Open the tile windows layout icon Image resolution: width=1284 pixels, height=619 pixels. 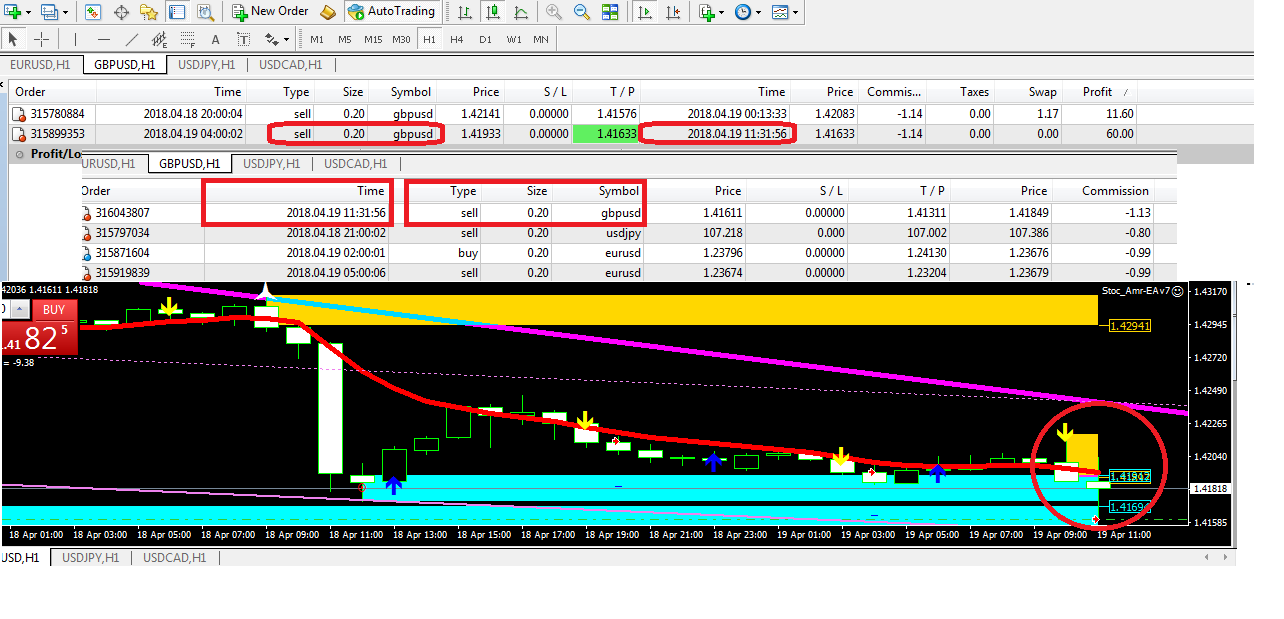coord(610,12)
